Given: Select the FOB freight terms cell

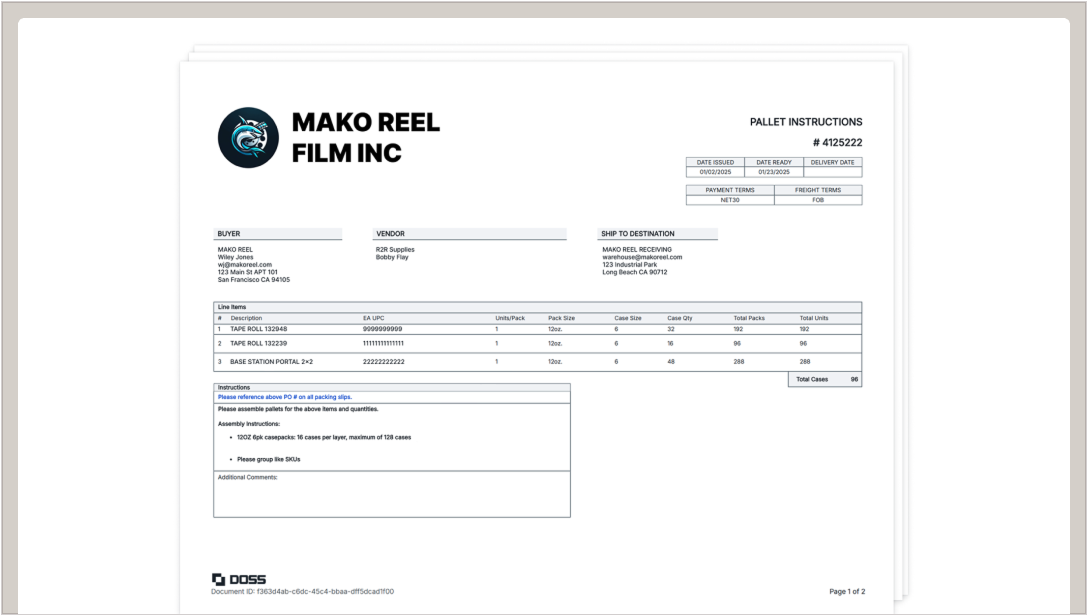Looking at the screenshot, I should tap(817, 200).
